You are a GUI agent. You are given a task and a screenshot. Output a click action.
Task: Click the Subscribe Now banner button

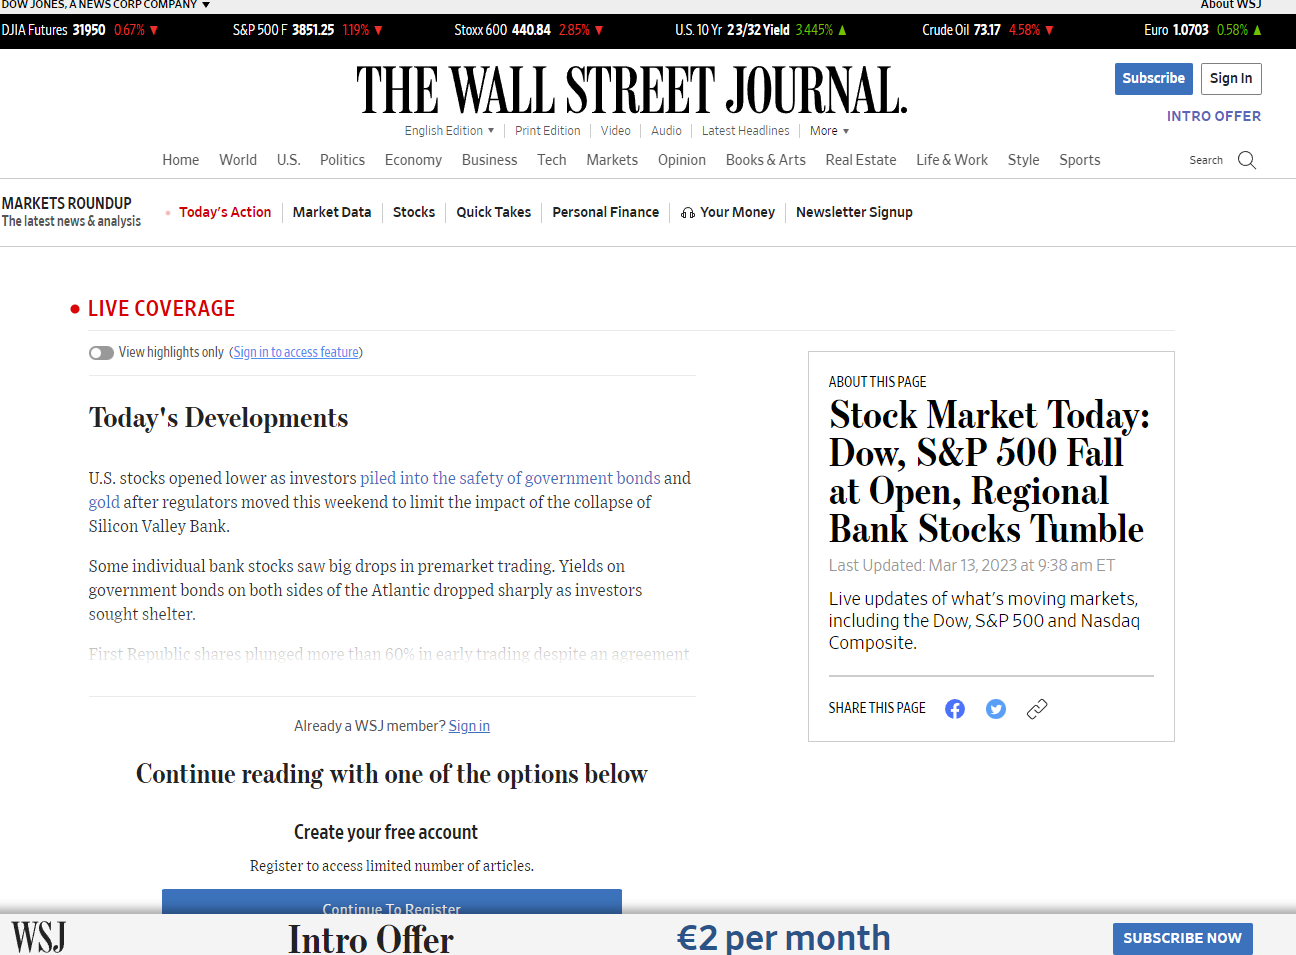[1183, 938]
